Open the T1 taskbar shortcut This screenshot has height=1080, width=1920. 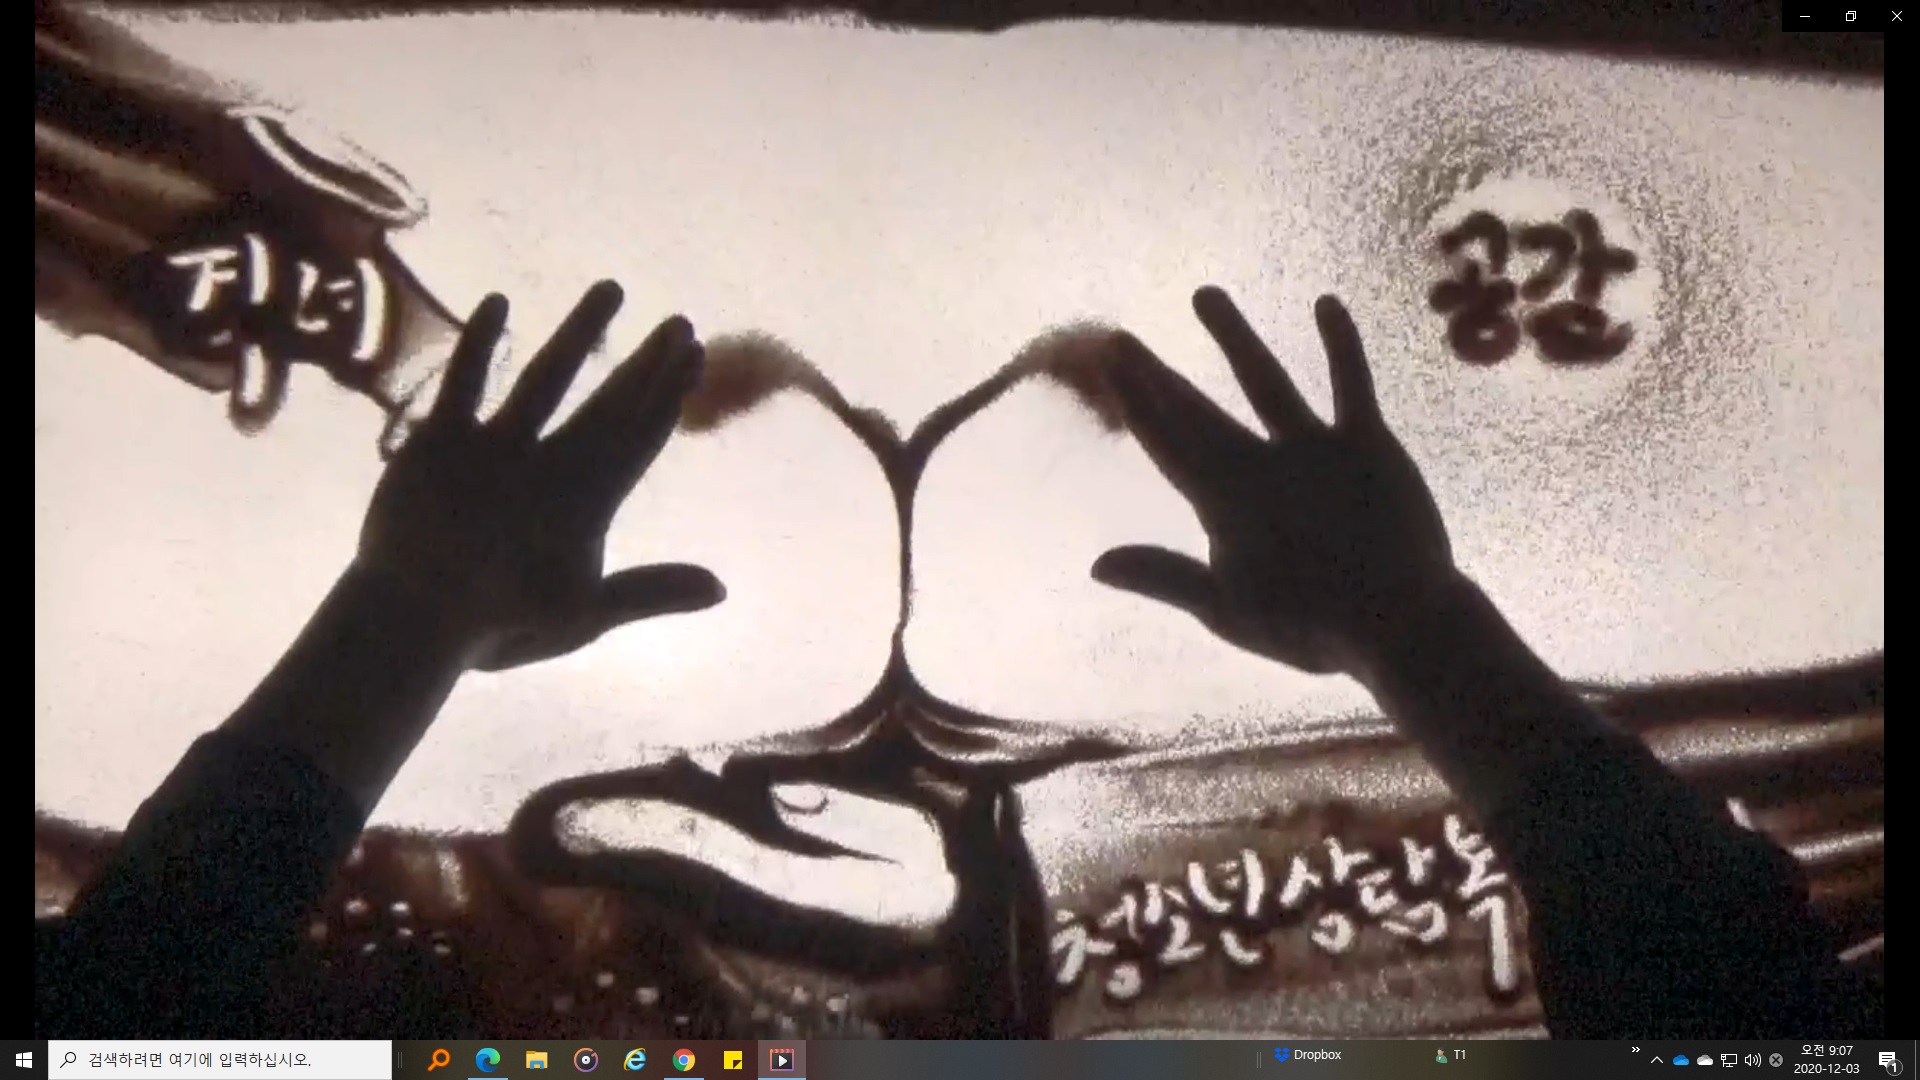tap(1450, 1055)
